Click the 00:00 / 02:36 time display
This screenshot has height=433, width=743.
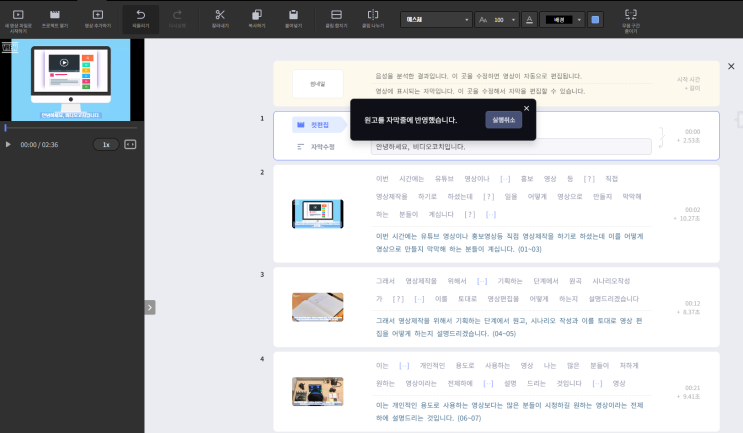pyautogui.click(x=39, y=144)
